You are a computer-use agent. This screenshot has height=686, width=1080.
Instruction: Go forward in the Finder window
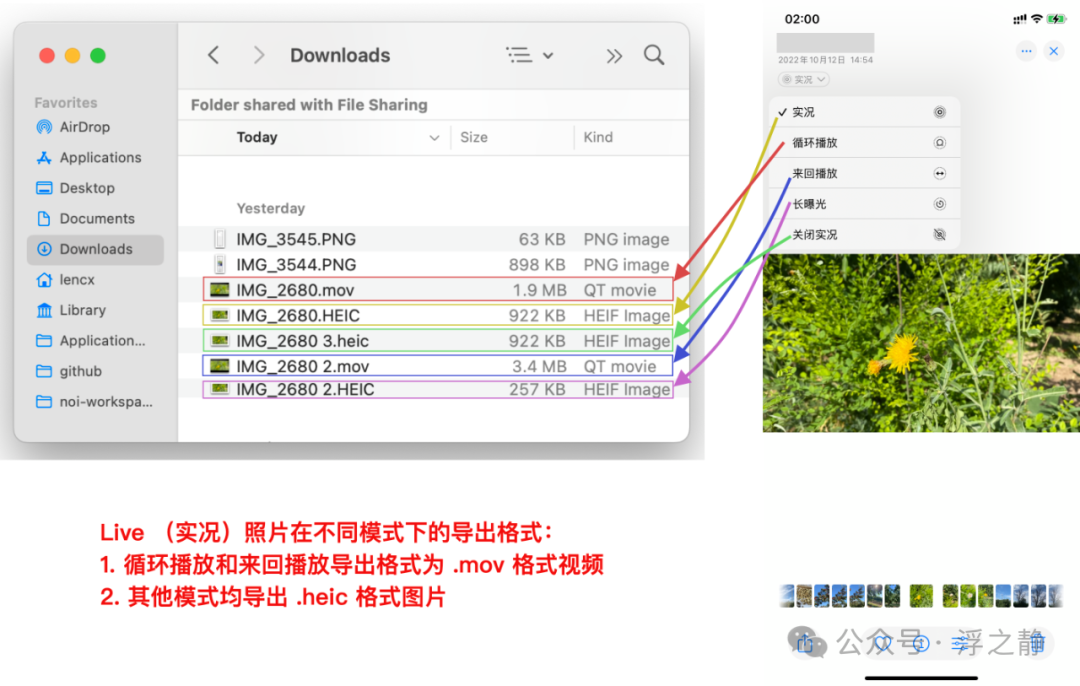259,55
